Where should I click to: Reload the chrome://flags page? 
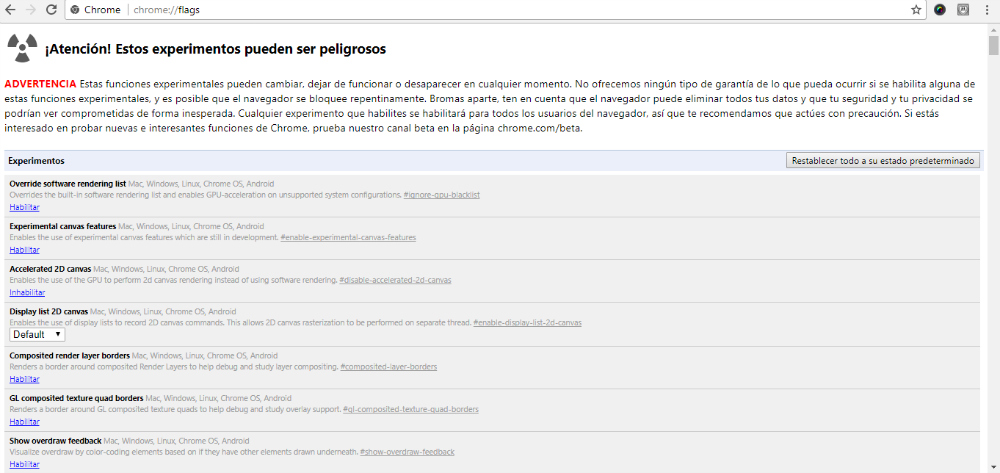51,10
